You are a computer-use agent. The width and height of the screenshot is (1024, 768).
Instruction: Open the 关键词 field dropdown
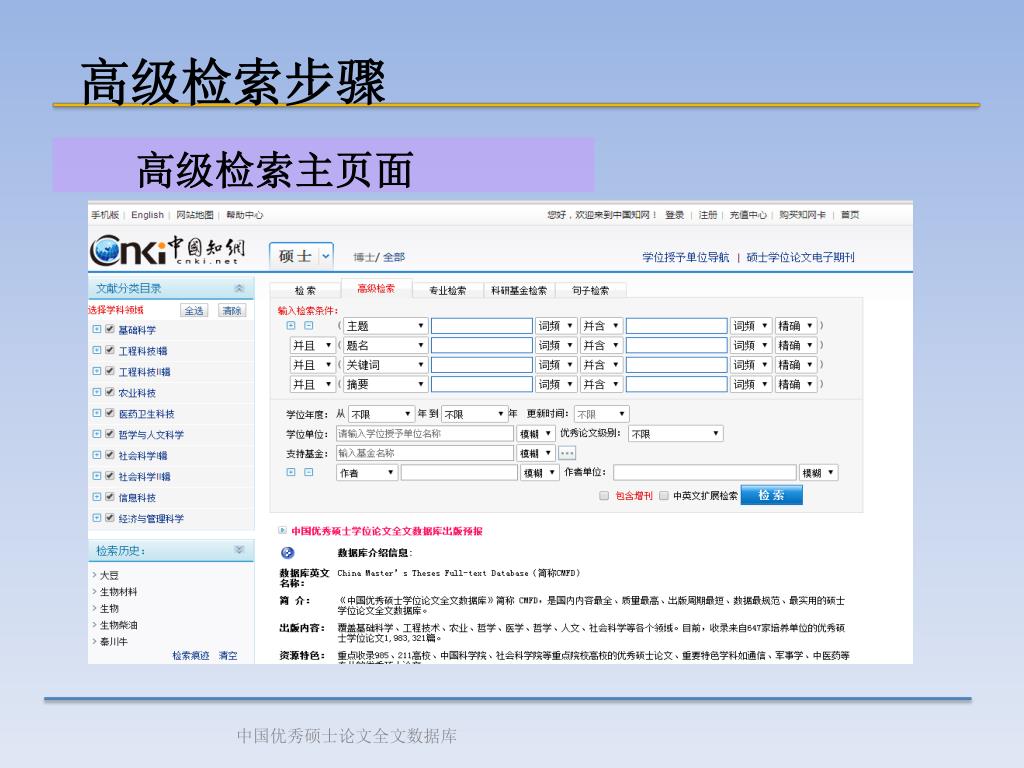point(385,364)
